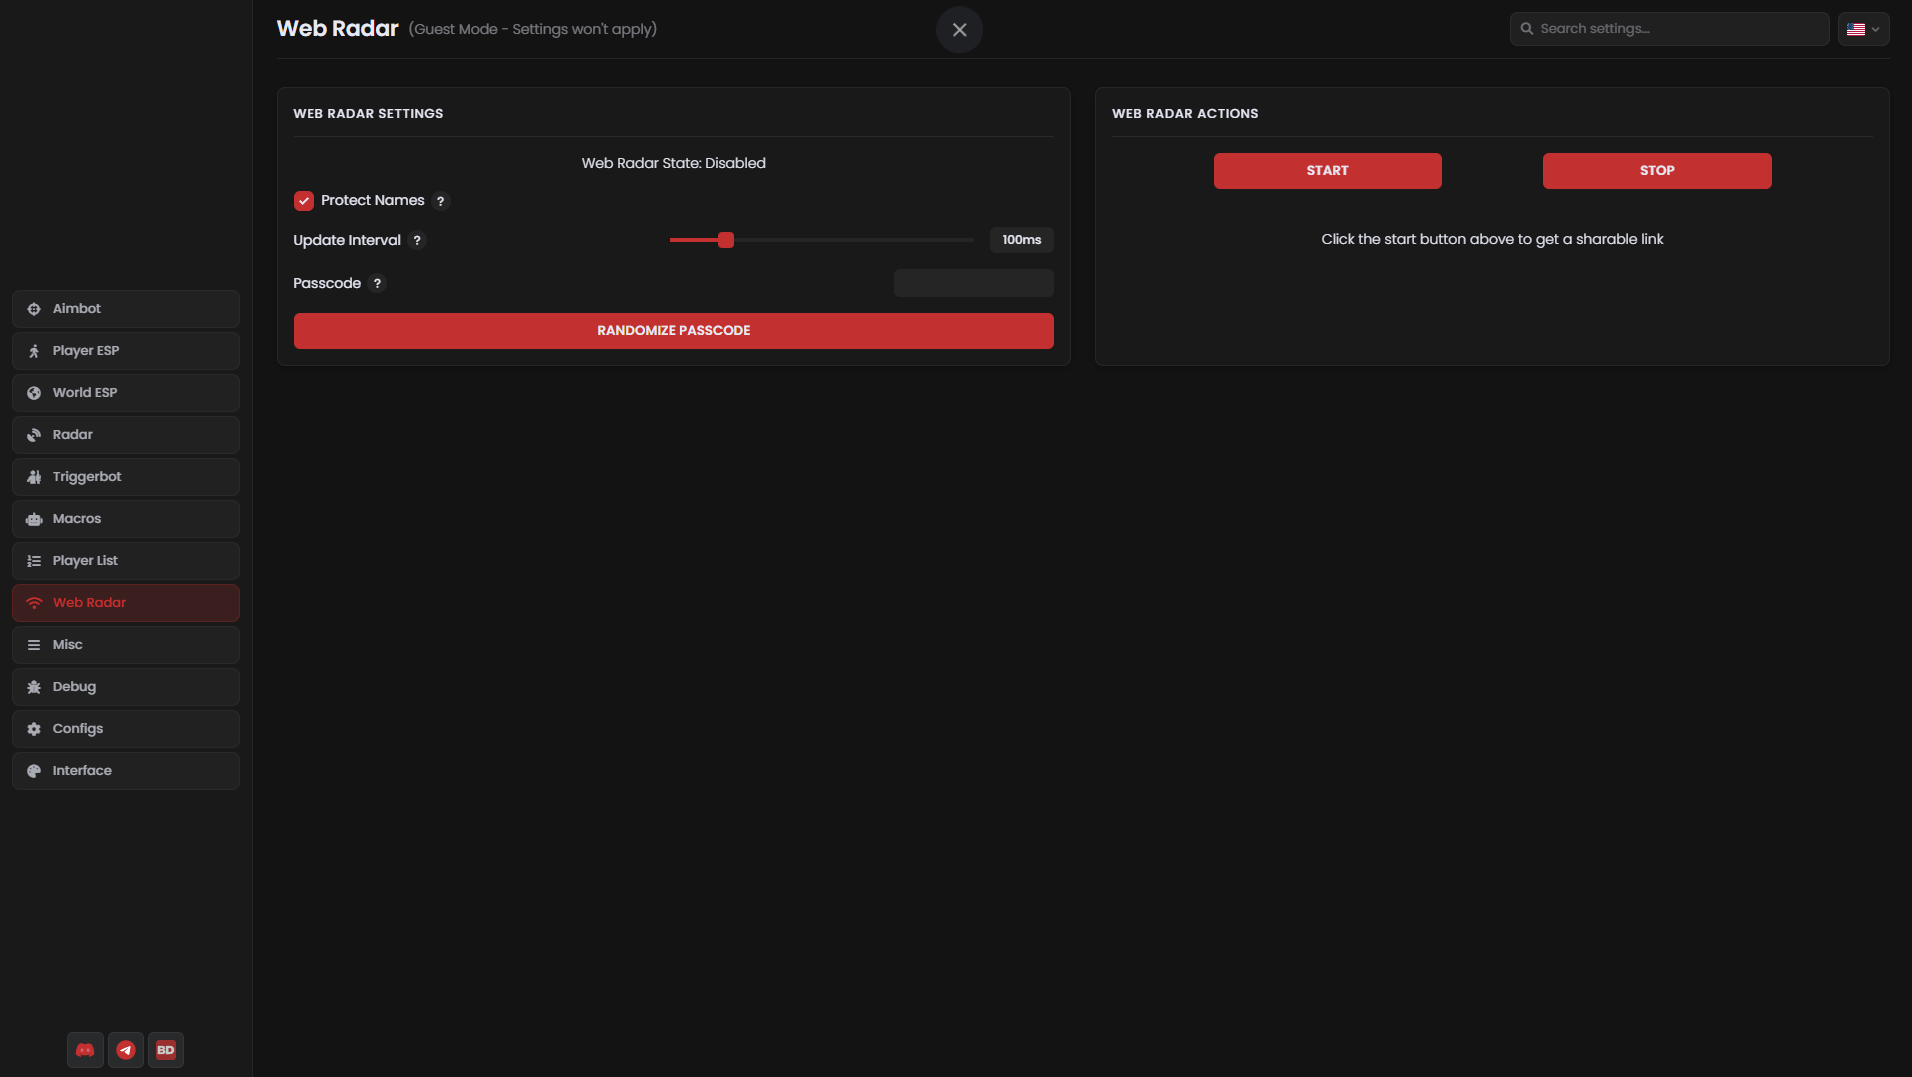
Task: Open the Telegram link icon
Action: [126, 1050]
